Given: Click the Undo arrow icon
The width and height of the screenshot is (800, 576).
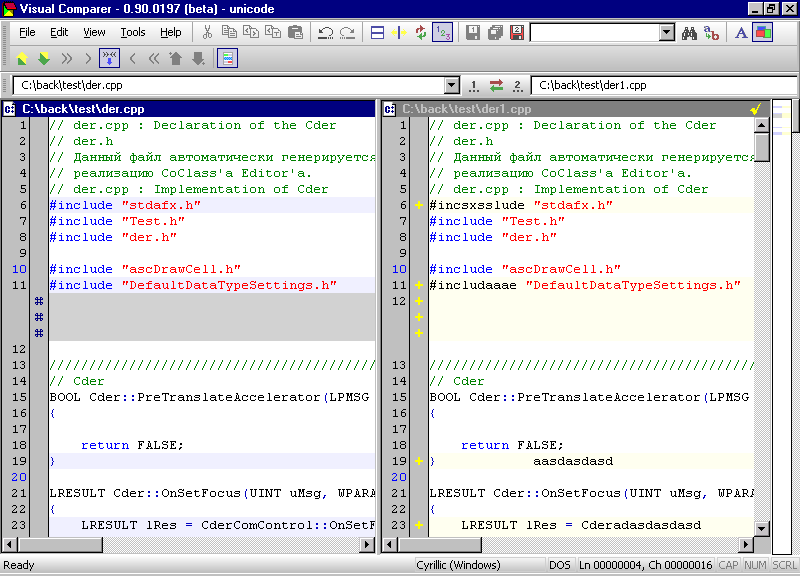Looking at the screenshot, I should point(325,32).
